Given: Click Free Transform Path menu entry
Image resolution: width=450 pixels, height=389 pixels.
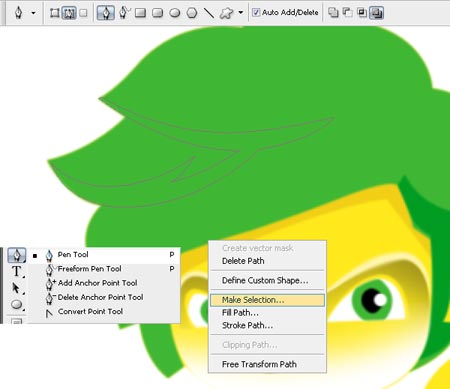Looking at the screenshot, I should tap(267, 364).
